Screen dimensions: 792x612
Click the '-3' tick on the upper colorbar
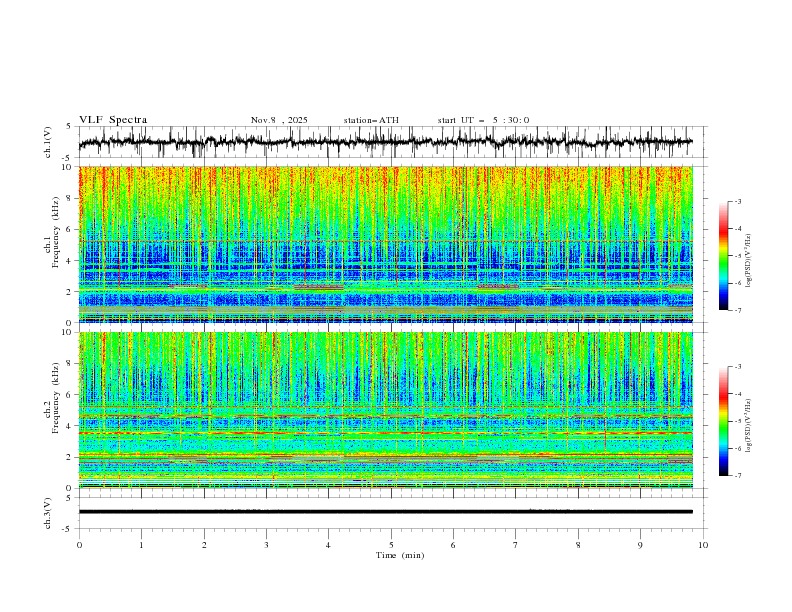coord(738,201)
